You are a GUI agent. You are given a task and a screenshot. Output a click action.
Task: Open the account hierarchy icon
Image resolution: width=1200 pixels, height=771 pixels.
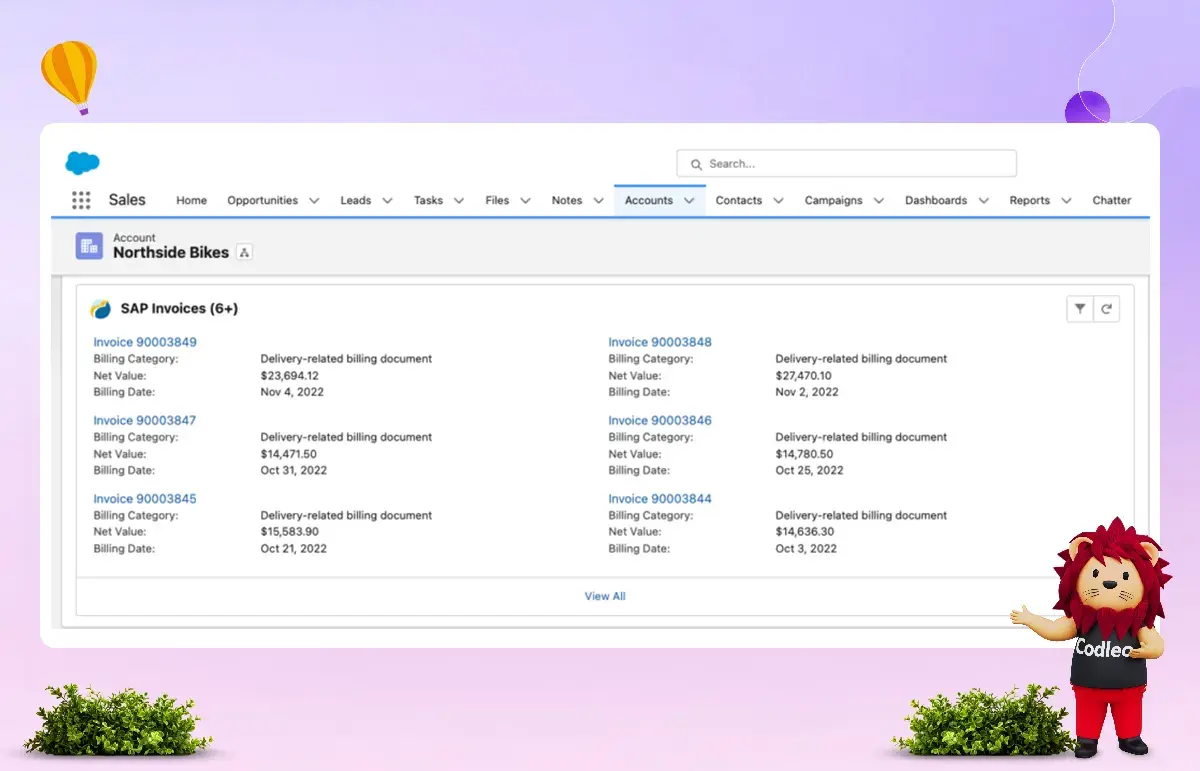pyautogui.click(x=244, y=253)
